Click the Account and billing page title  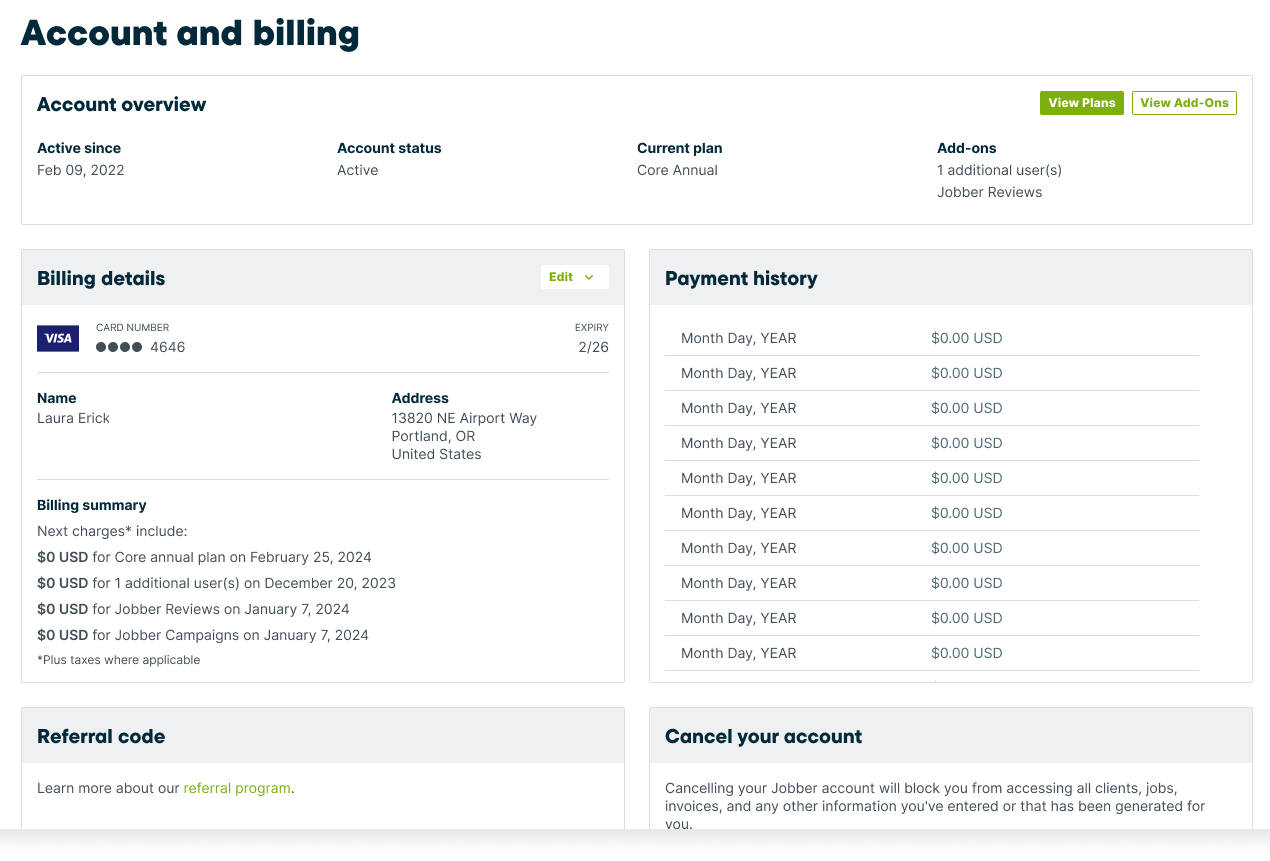[190, 33]
